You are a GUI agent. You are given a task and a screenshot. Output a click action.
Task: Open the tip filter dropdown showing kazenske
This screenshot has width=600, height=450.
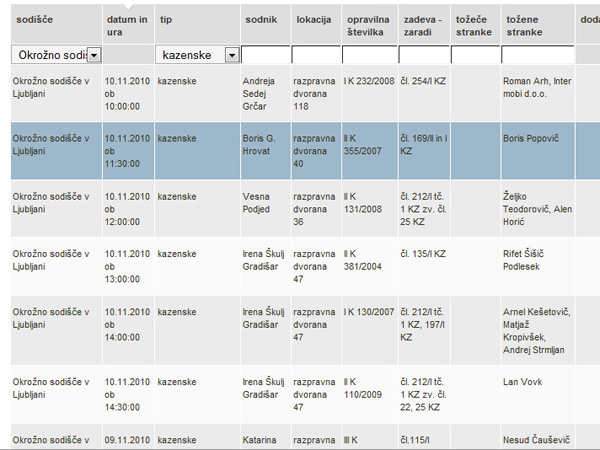[x=232, y=55]
